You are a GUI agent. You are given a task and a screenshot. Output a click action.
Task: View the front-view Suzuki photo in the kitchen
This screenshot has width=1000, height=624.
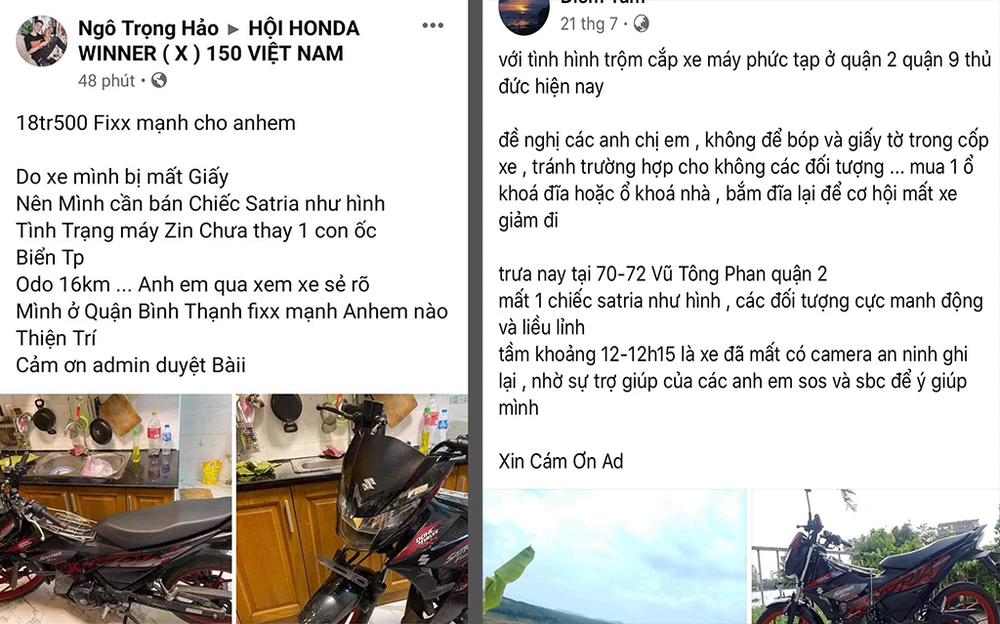click(x=352, y=509)
